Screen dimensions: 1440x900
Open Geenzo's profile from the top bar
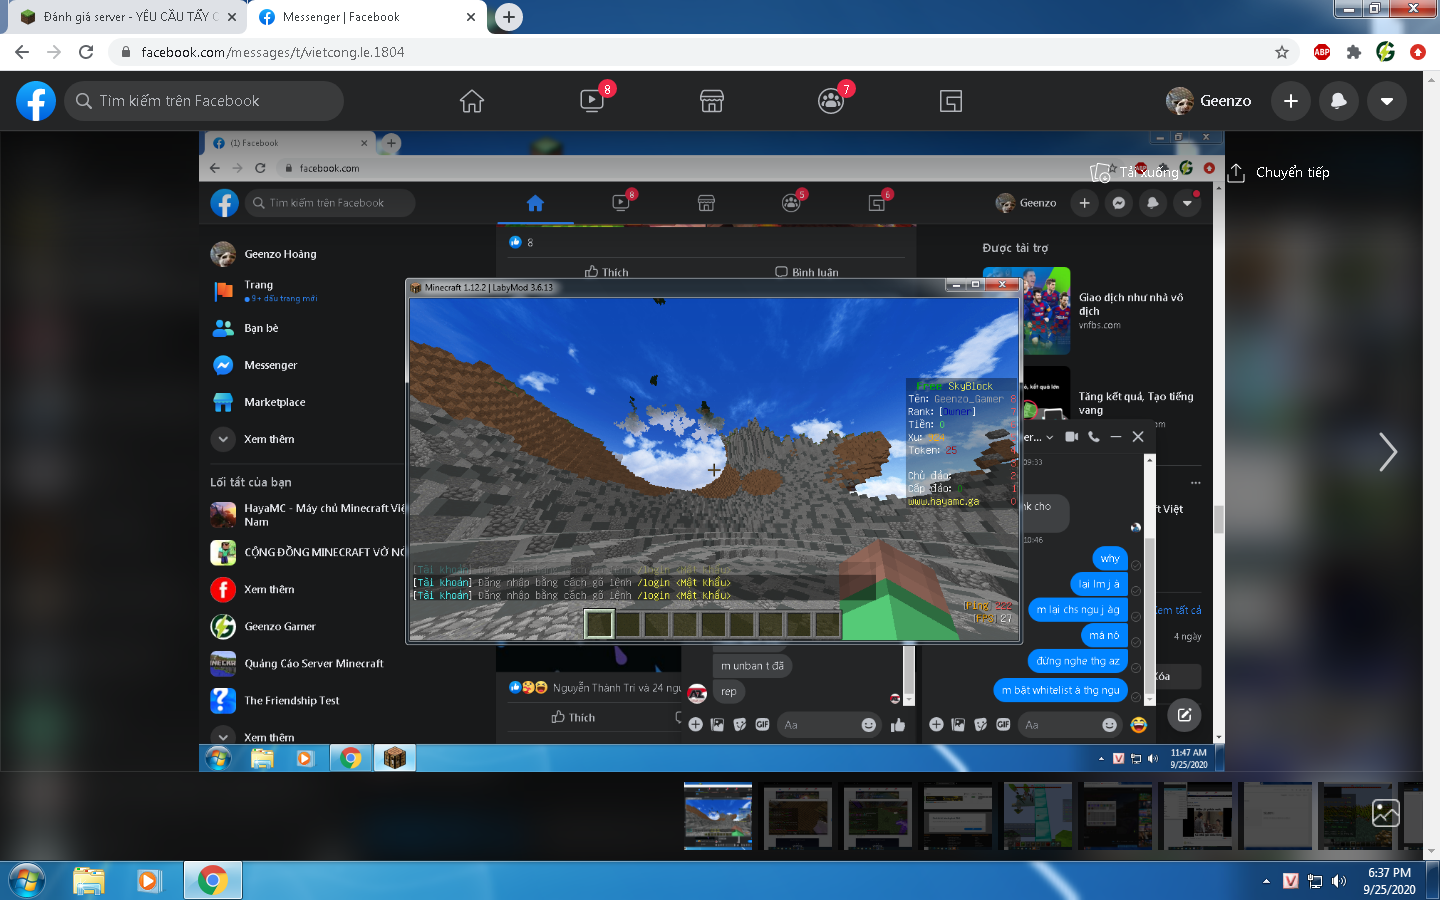click(1209, 101)
